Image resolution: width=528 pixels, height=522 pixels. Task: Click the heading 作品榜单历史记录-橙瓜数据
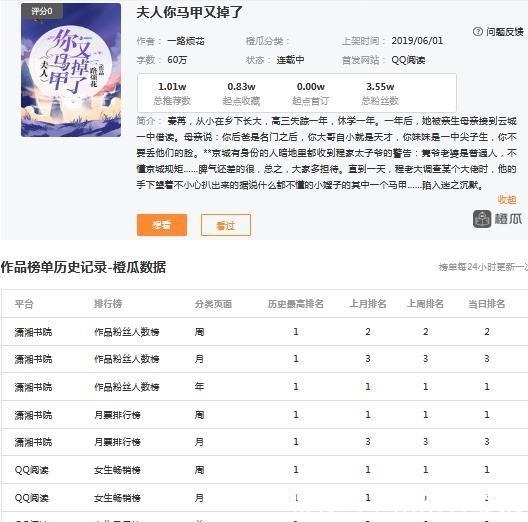[x=83, y=267]
